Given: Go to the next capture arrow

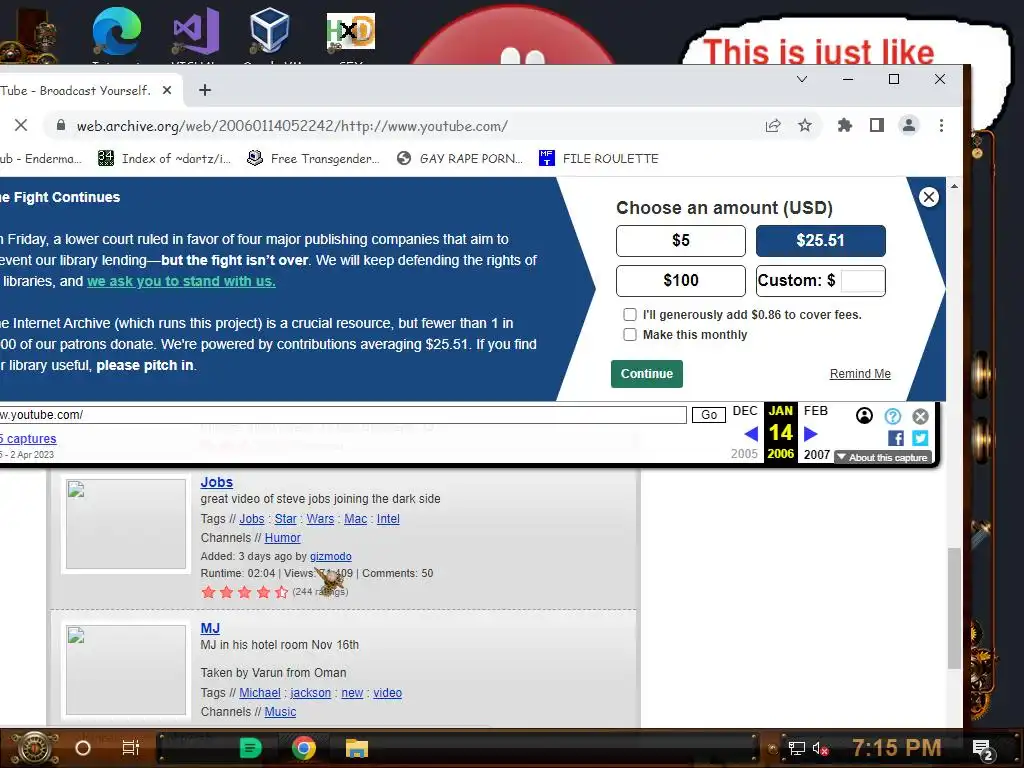Looking at the screenshot, I should [x=810, y=434].
